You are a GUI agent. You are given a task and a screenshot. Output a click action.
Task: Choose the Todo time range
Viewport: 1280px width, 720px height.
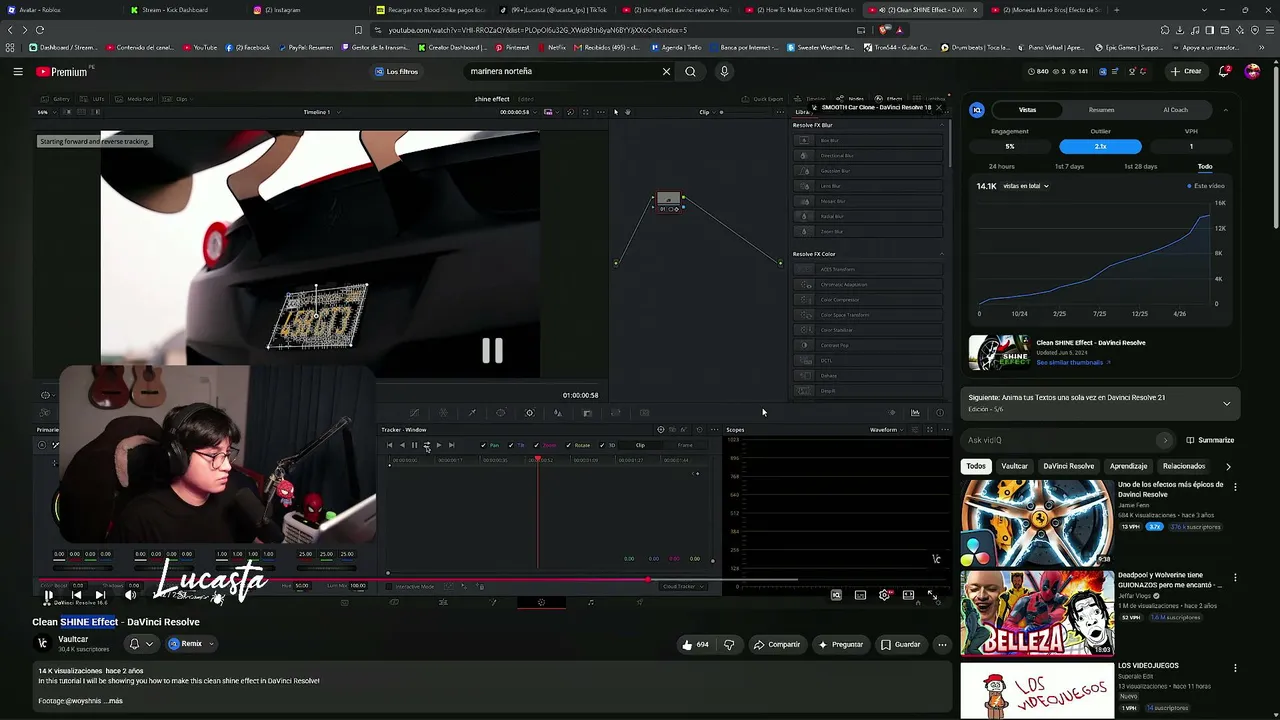click(1205, 166)
